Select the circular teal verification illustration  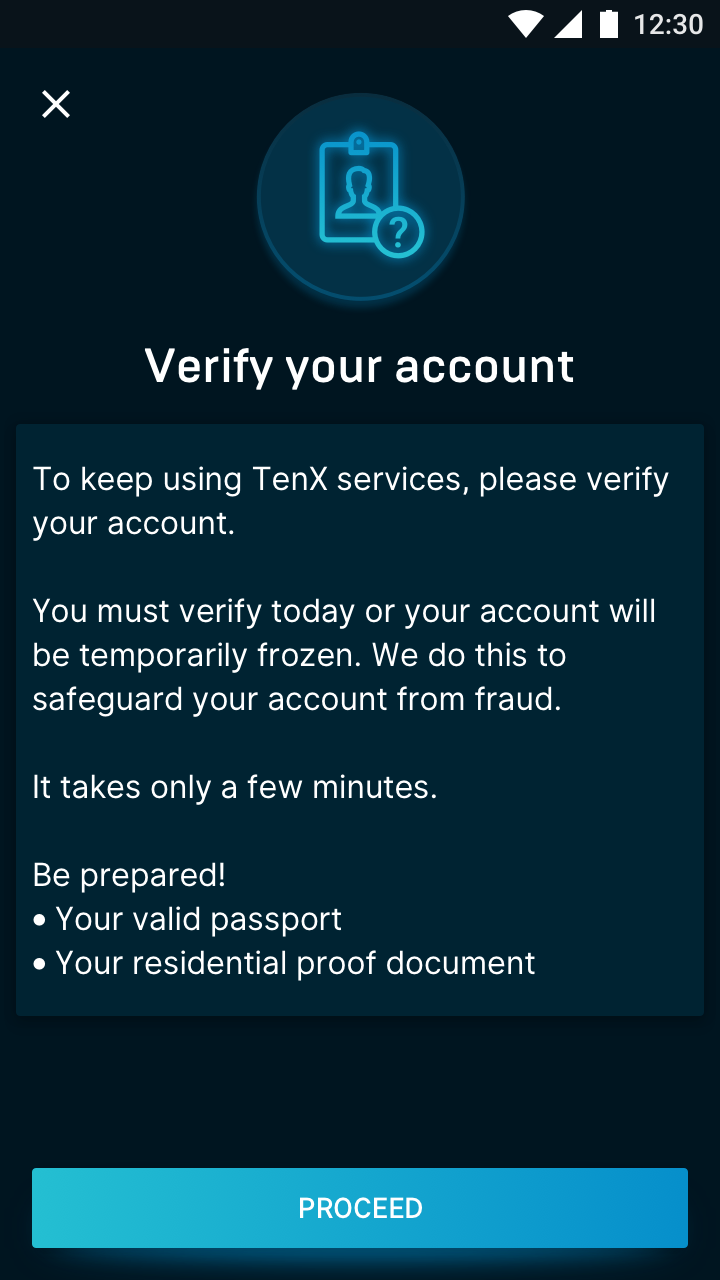[x=360, y=197]
